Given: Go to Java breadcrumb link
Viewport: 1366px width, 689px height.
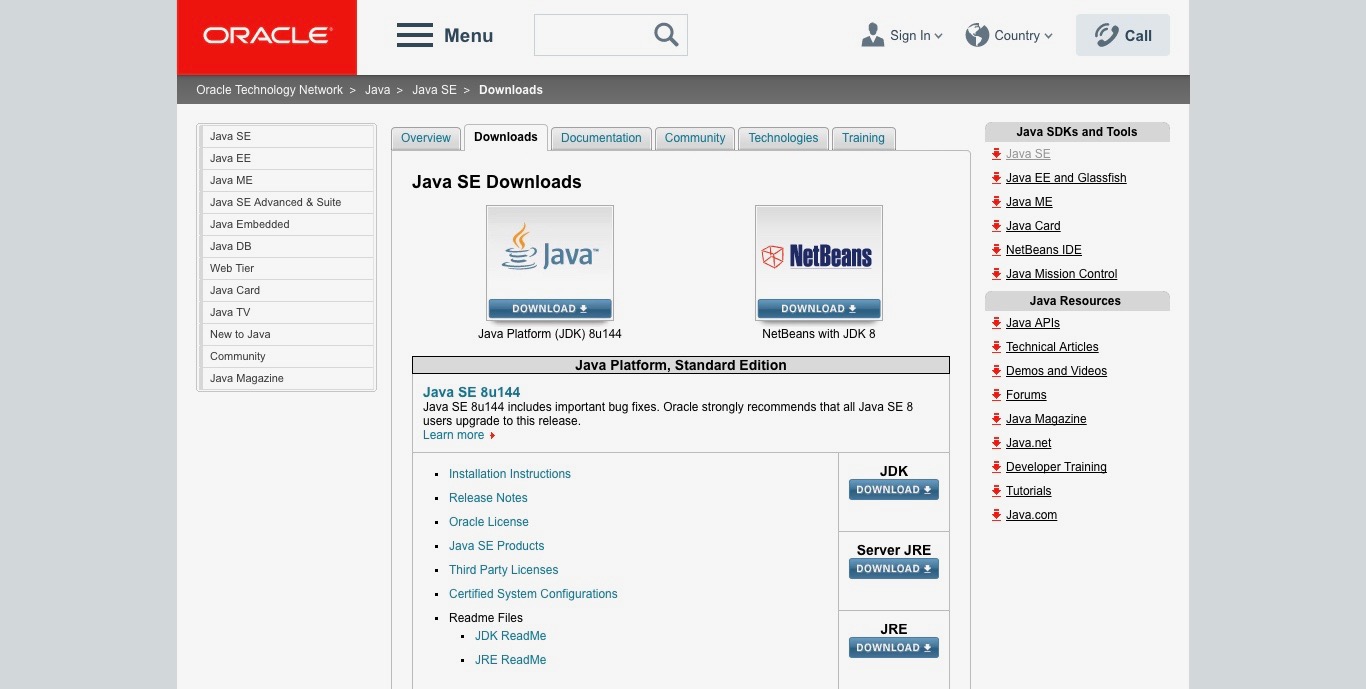Looking at the screenshot, I should tap(377, 90).
